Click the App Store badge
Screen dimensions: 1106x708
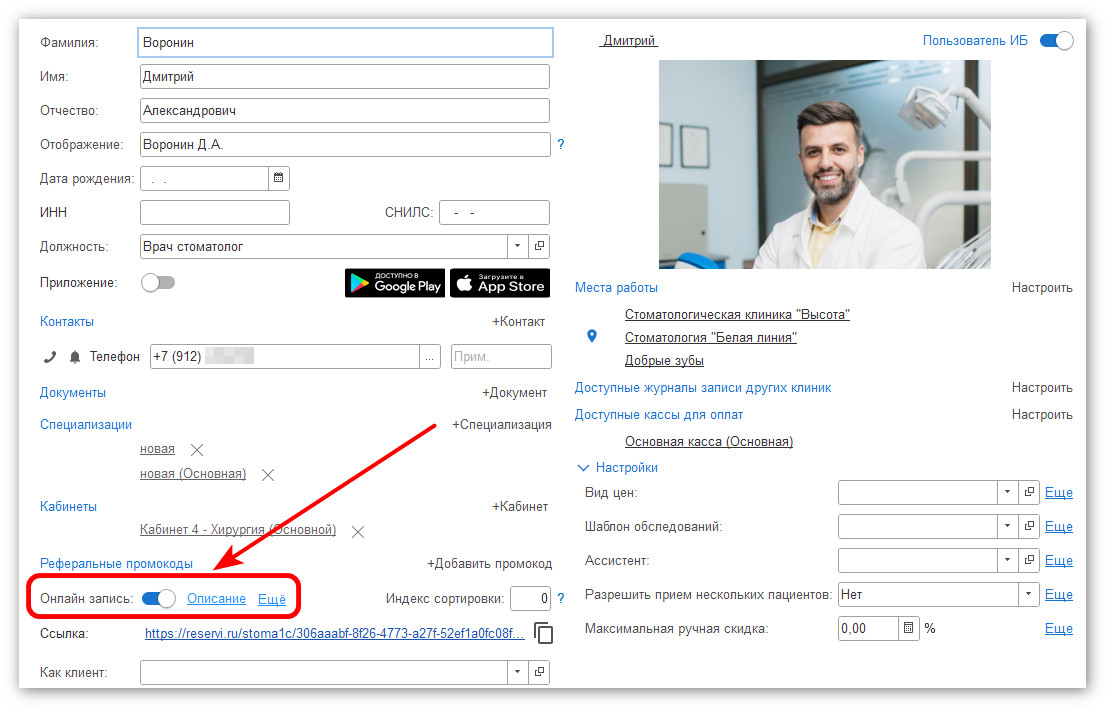tap(500, 283)
